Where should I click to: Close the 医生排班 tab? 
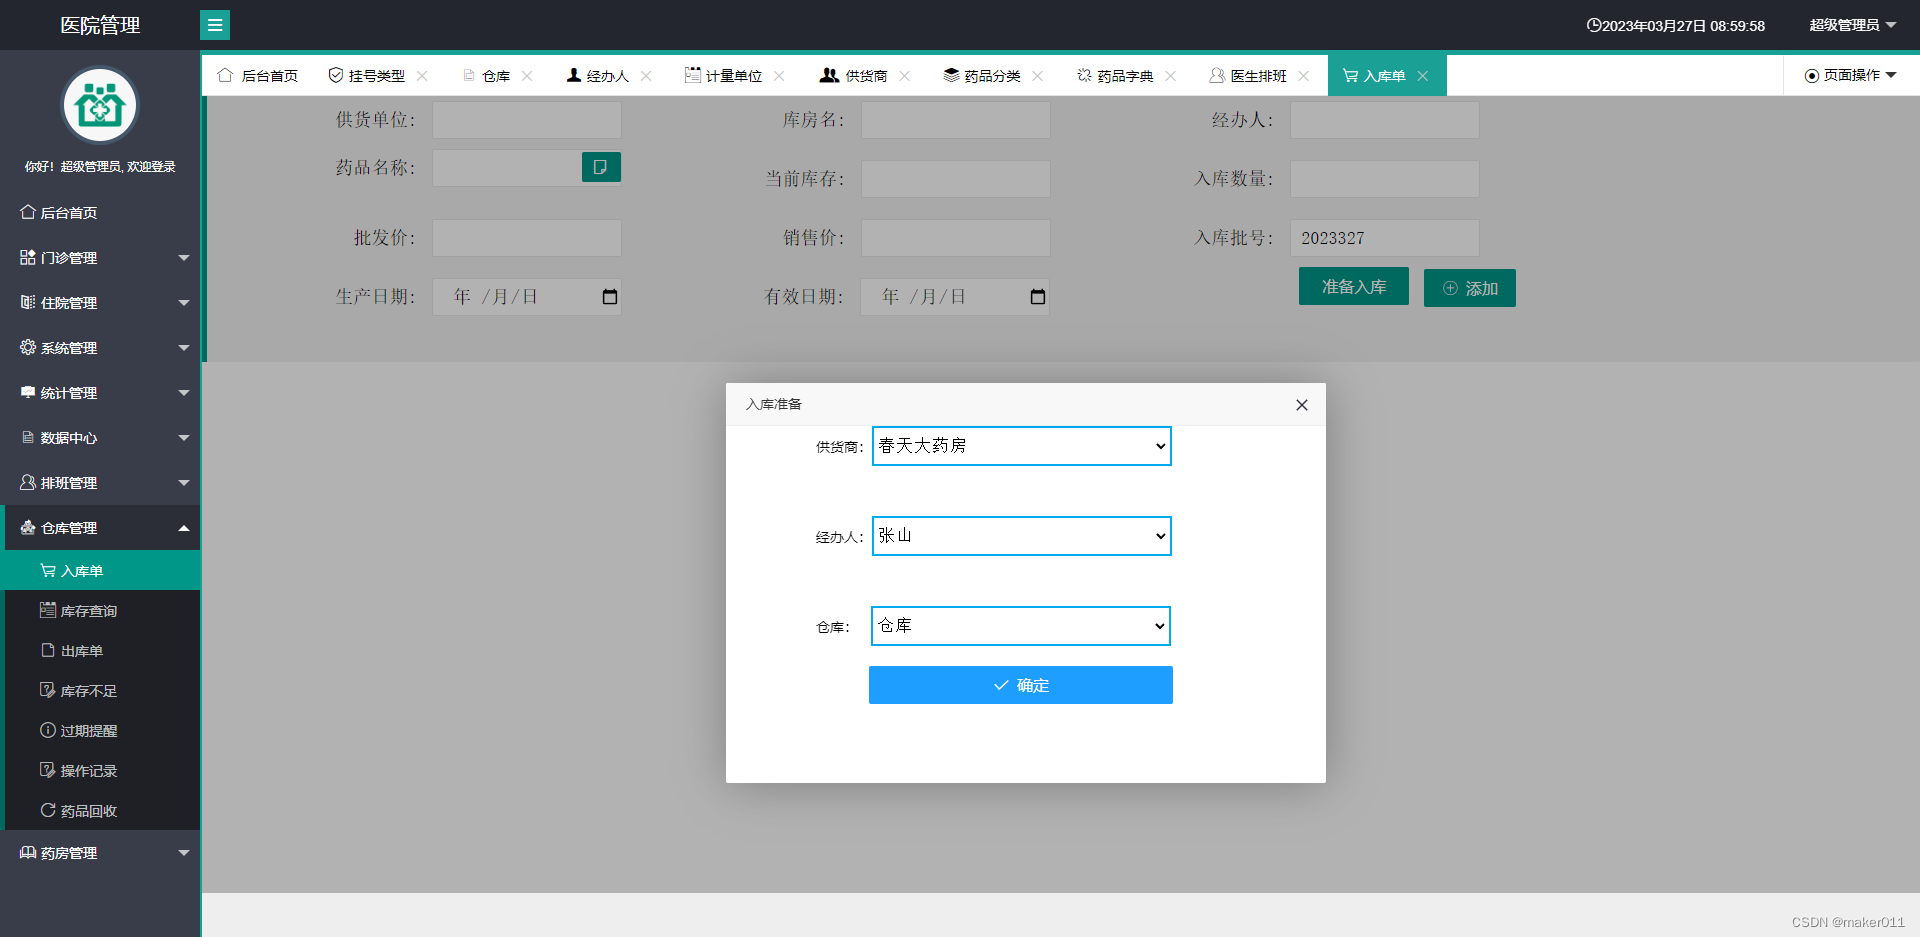pyautogui.click(x=1304, y=76)
